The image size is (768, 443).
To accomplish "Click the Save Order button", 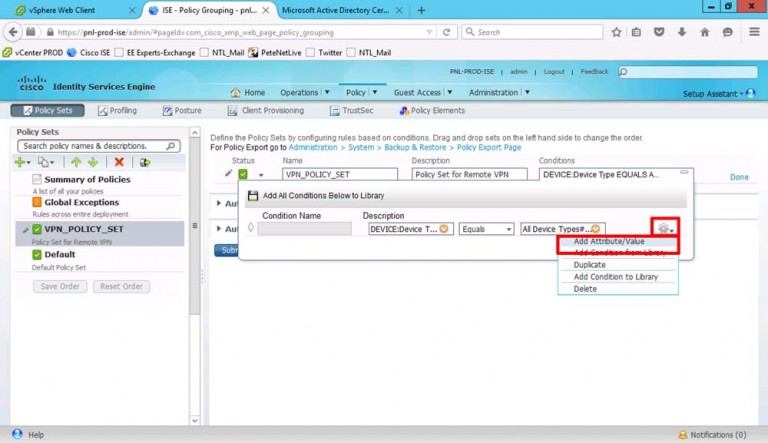I will coord(60,286).
